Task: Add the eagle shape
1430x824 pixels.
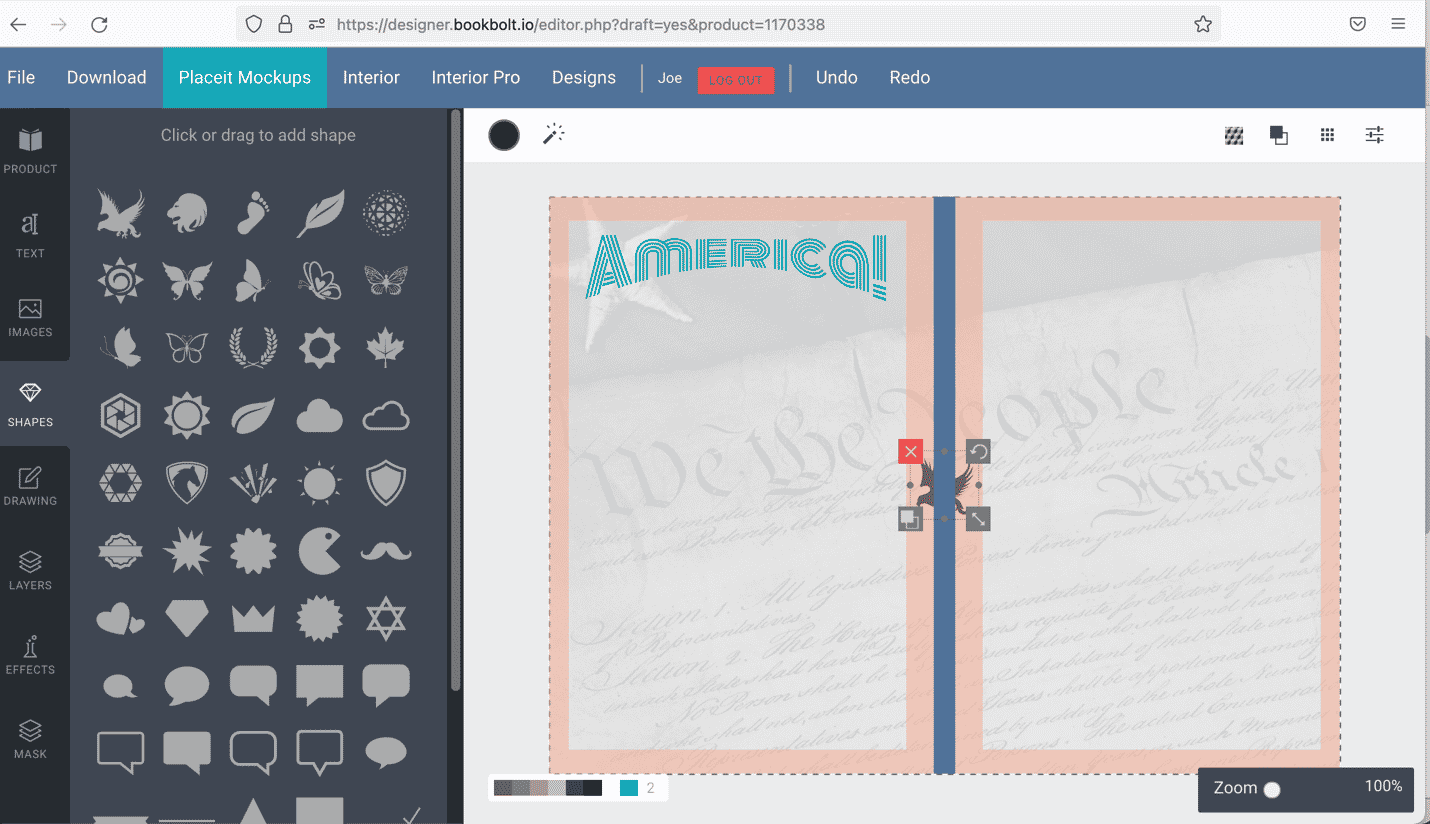Action: (x=120, y=212)
